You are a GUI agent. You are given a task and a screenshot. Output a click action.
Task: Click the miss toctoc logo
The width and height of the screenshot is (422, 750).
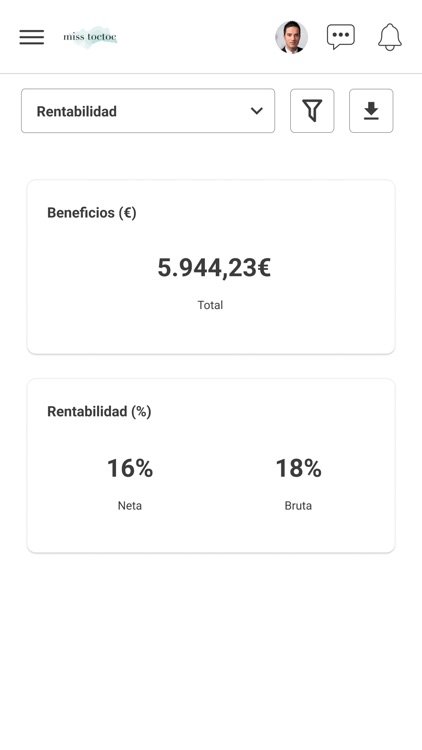click(90, 37)
